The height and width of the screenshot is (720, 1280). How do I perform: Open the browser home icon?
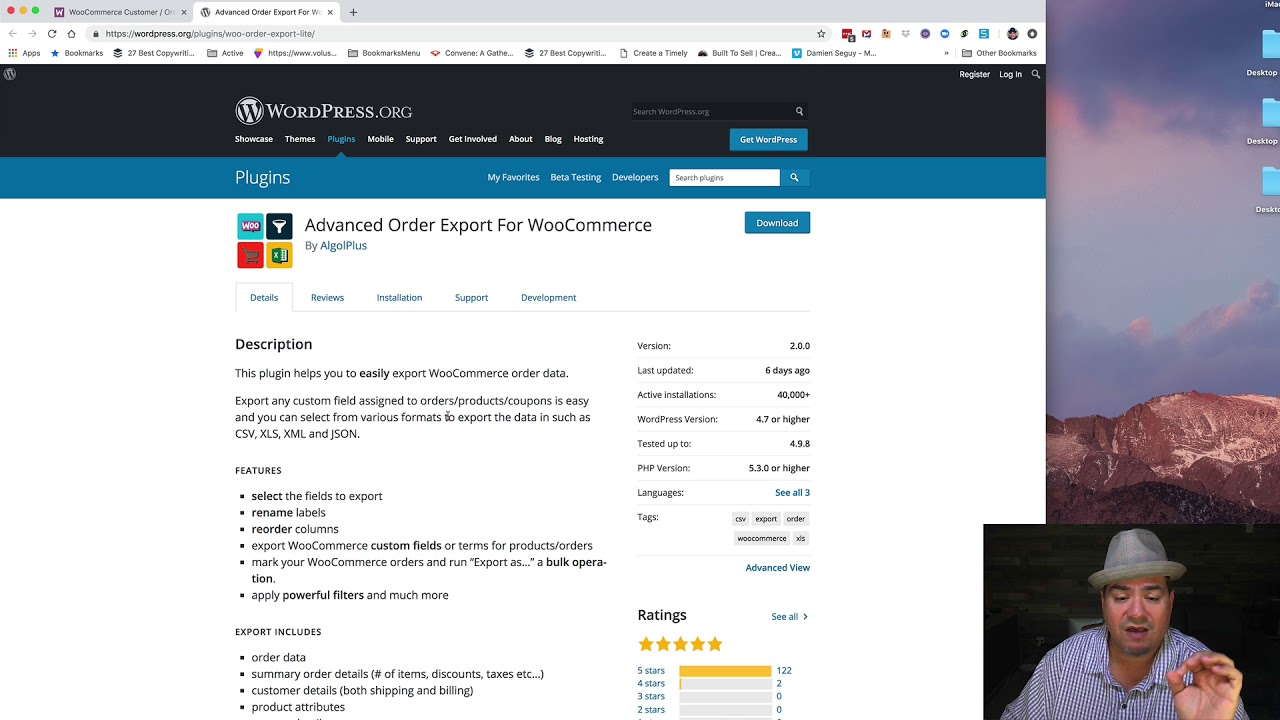click(71, 33)
